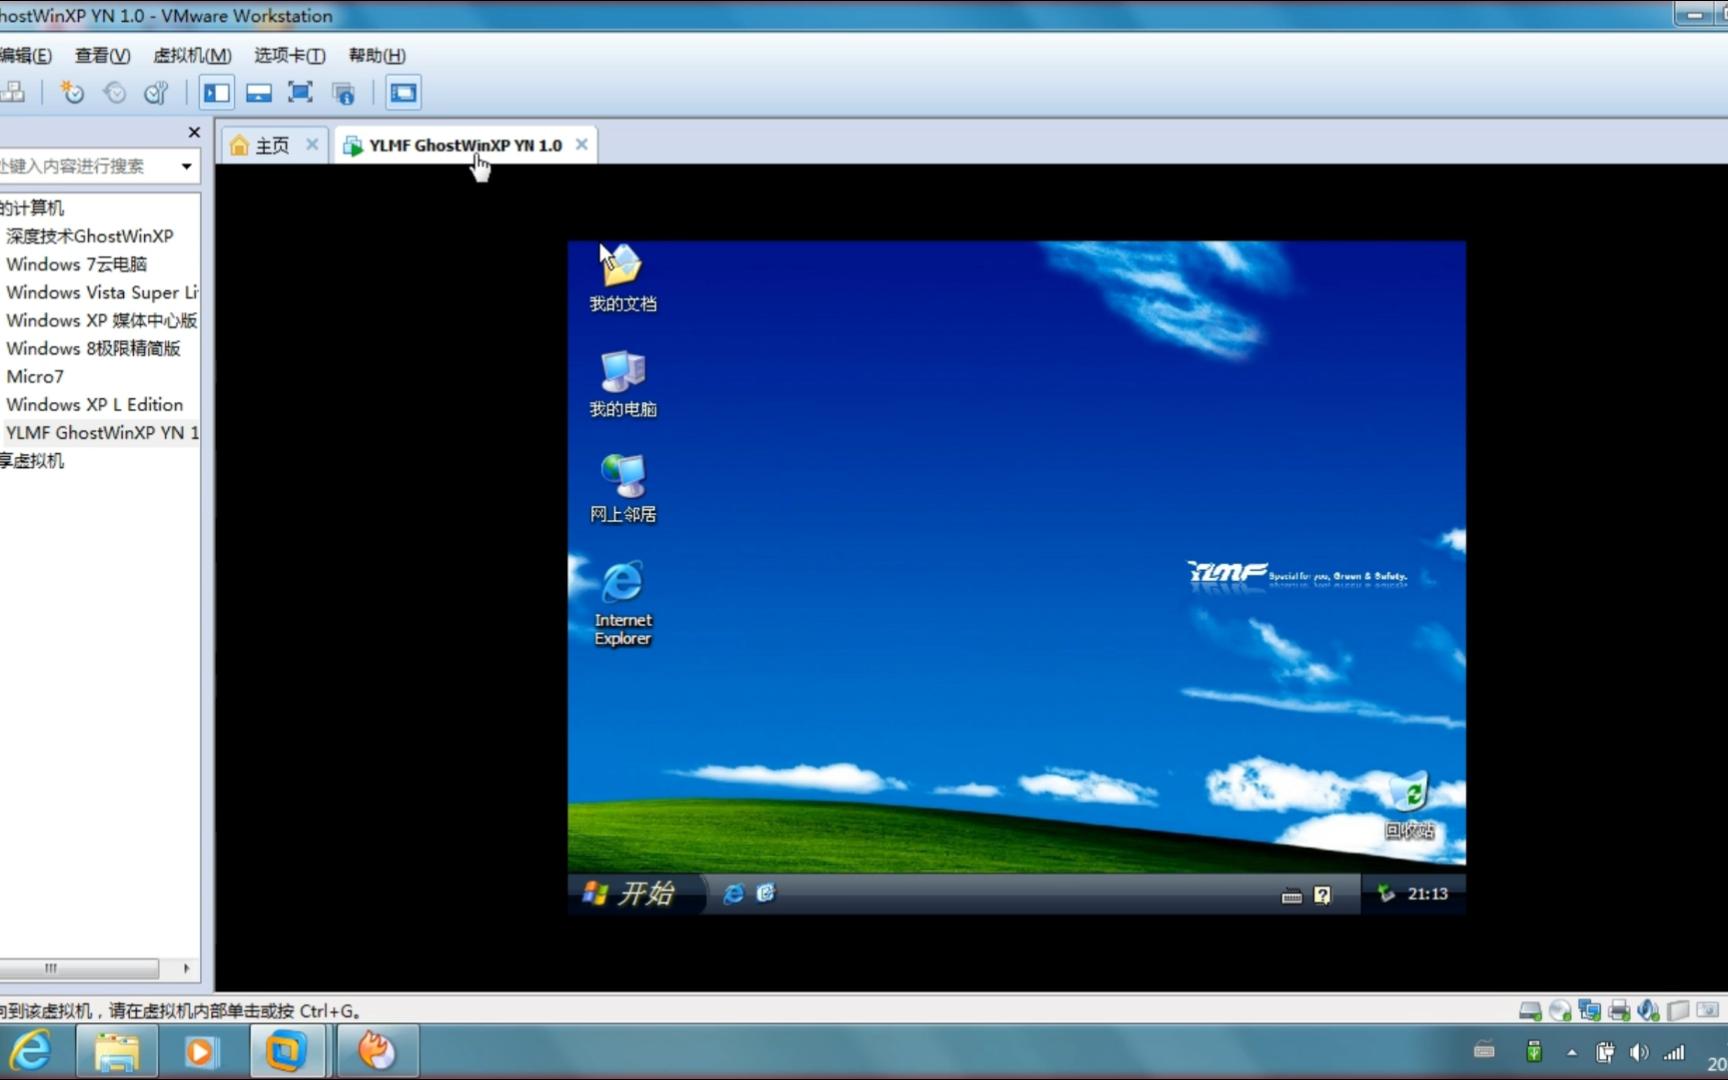Click 我的文档 desktop icon in guest

[x=622, y=278]
